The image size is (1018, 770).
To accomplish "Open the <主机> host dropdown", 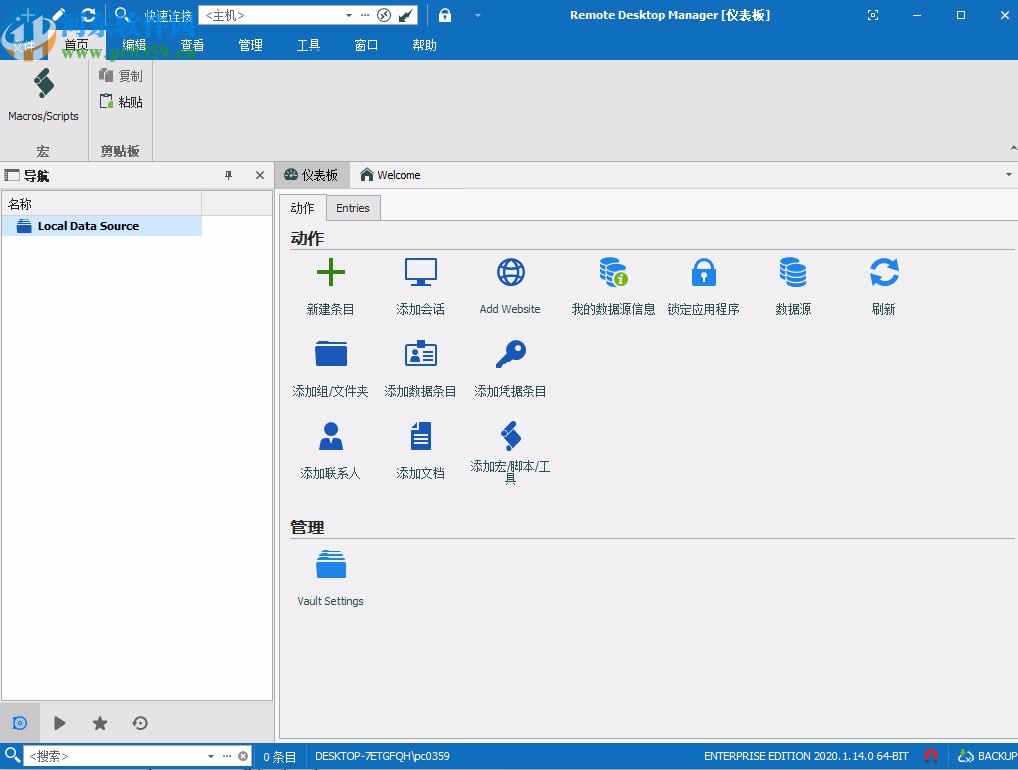I will [x=350, y=15].
